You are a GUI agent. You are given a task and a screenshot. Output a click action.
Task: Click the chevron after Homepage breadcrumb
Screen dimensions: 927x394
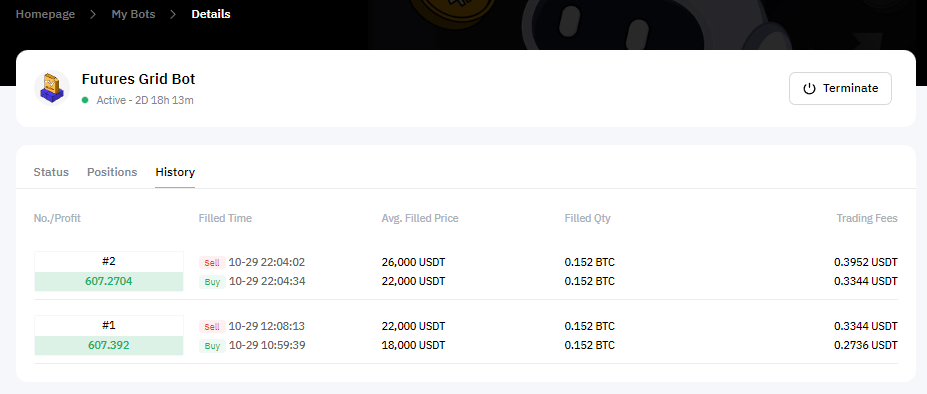tap(93, 14)
